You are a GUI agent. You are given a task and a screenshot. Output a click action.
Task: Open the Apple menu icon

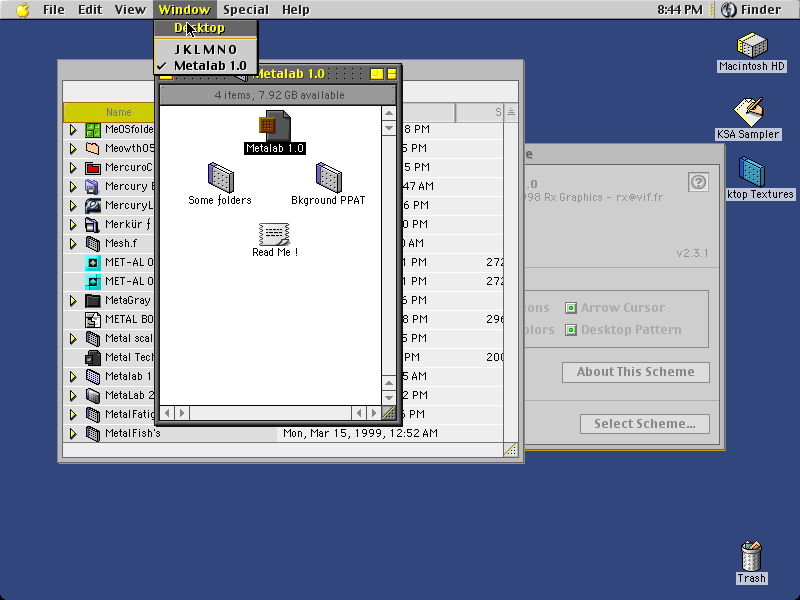[x=22, y=10]
